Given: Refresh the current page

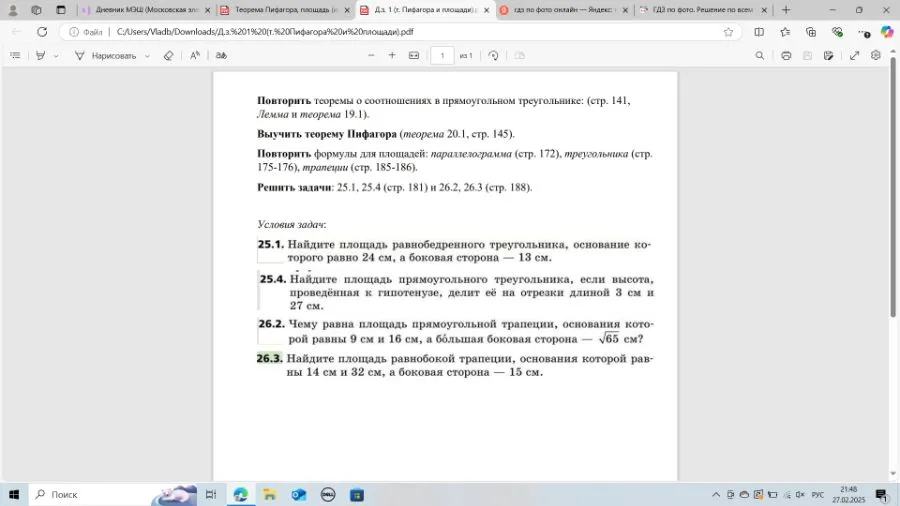Looking at the screenshot, I should pyautogui.click(x=42, y=32).
